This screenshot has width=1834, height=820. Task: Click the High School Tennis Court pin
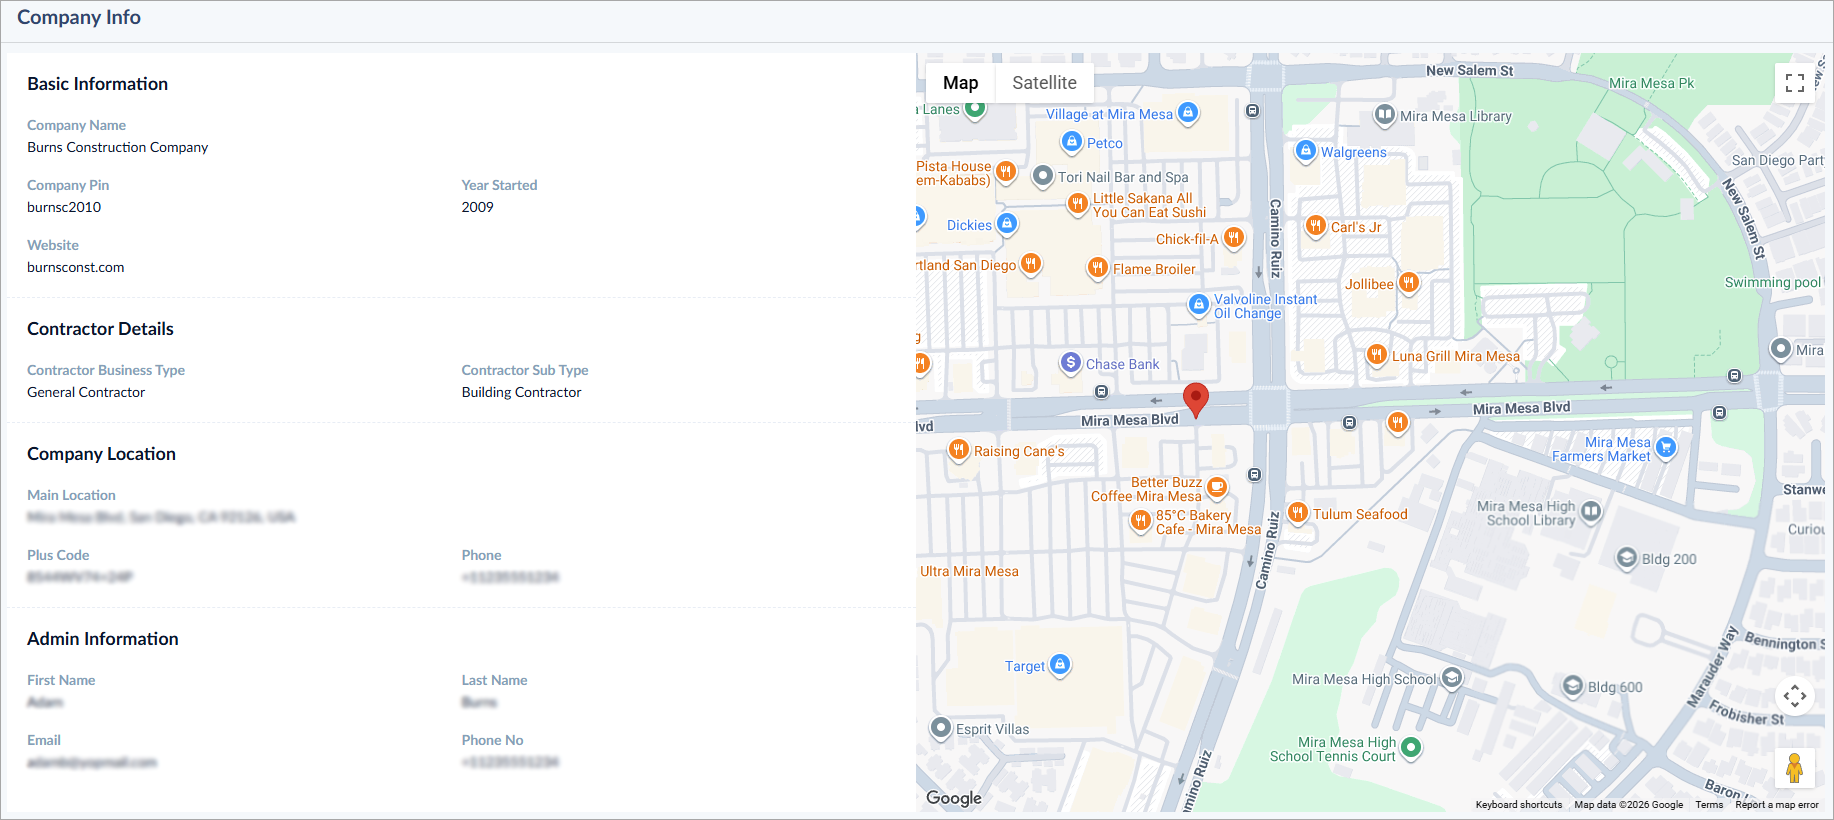(1411, 747)
